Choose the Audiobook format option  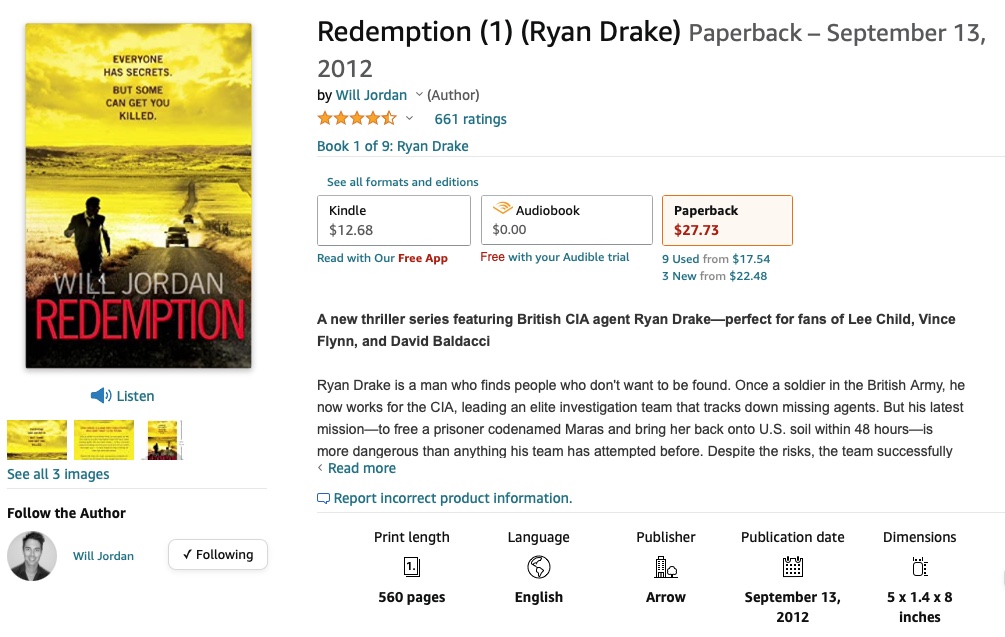click(x=566, y=220)
